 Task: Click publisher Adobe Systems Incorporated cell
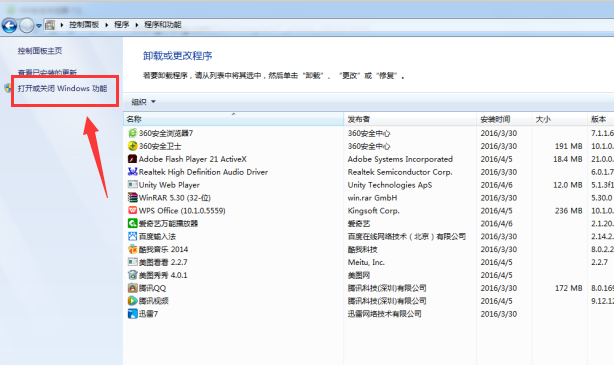[400, 159]
